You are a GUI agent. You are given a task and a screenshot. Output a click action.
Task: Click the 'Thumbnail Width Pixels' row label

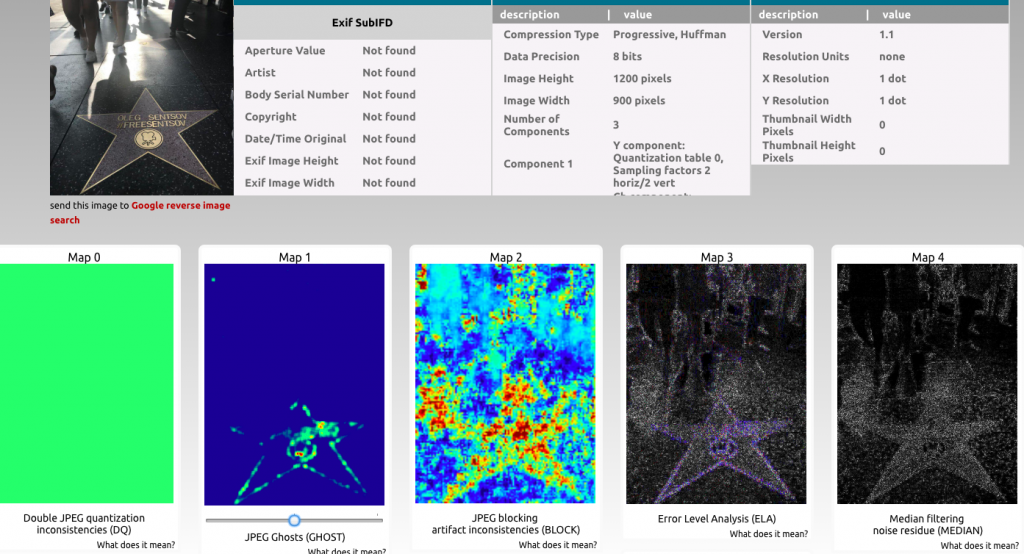pyautogui.click(x=807, y=125)
